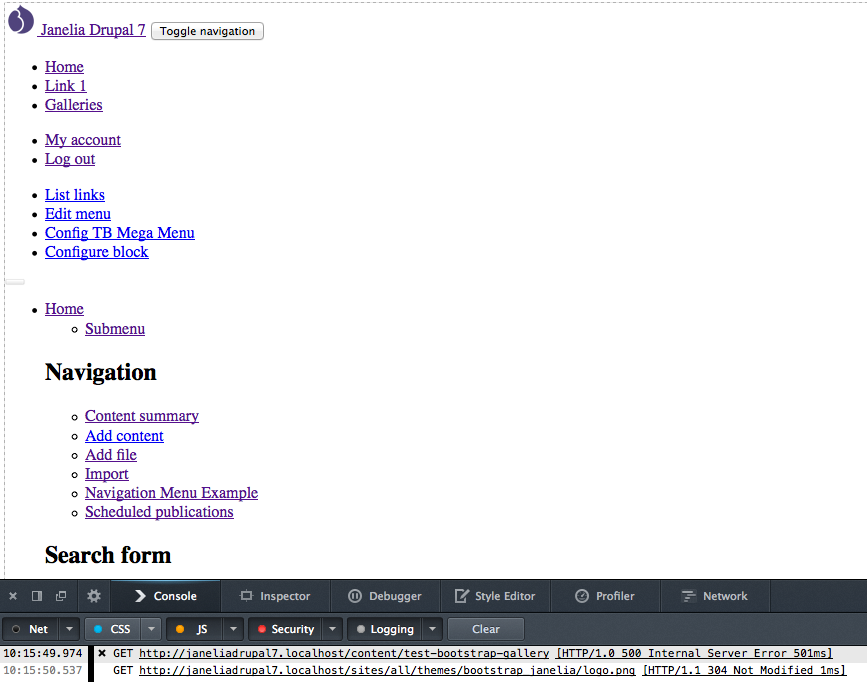Screen dimensions: 867x682
Task: Open the Network panel
Action: [715, 595]
